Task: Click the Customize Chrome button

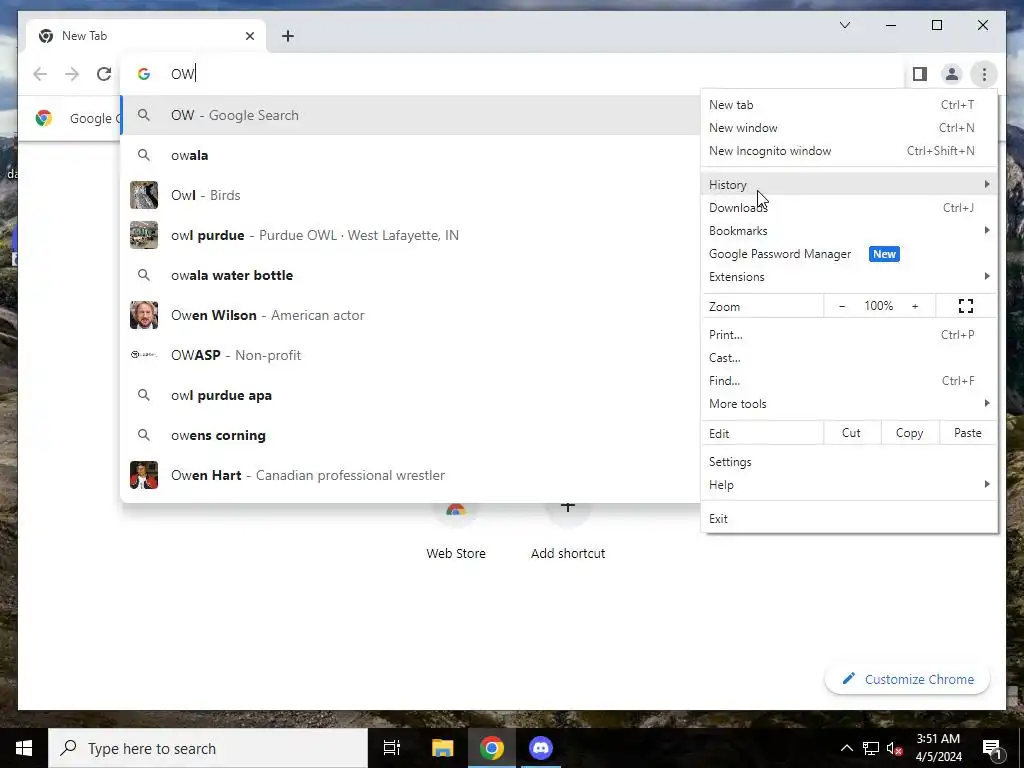Action: coord(907,679)
